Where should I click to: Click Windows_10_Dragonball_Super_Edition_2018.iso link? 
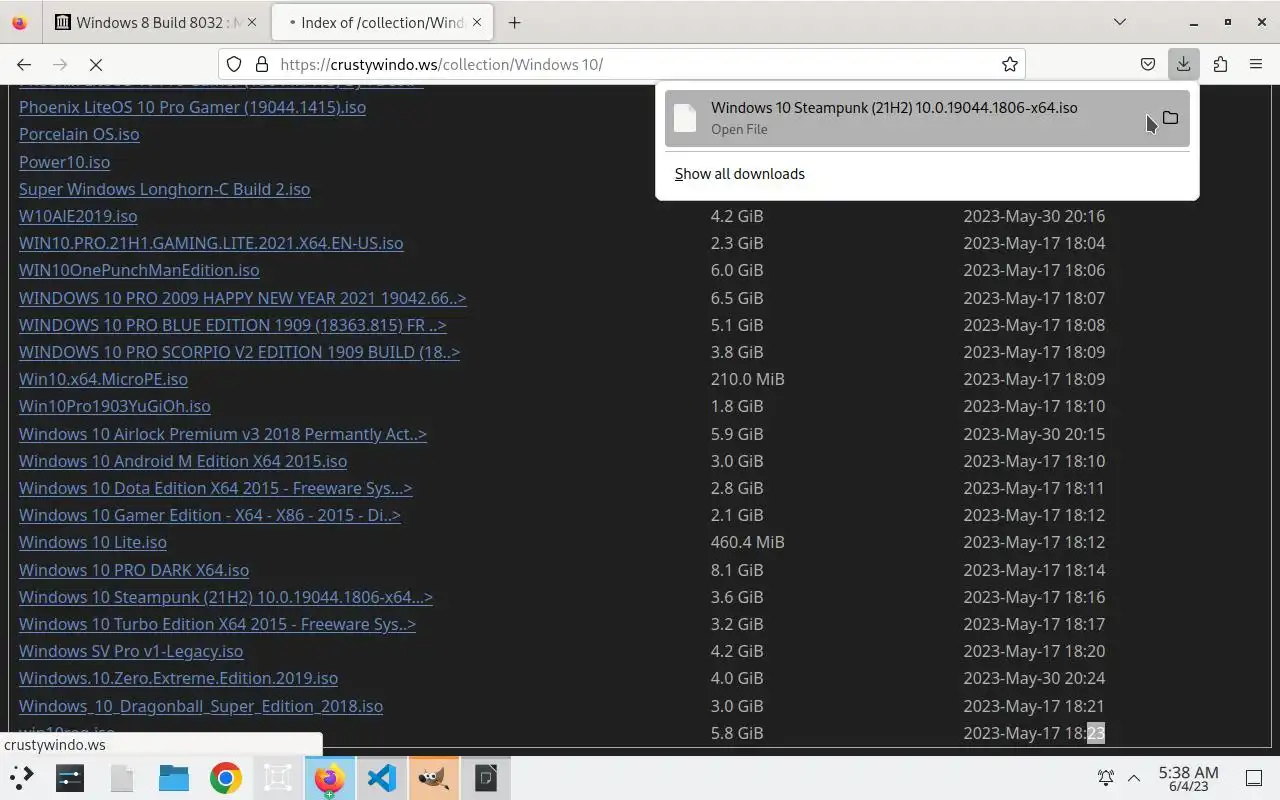(201, 706)
